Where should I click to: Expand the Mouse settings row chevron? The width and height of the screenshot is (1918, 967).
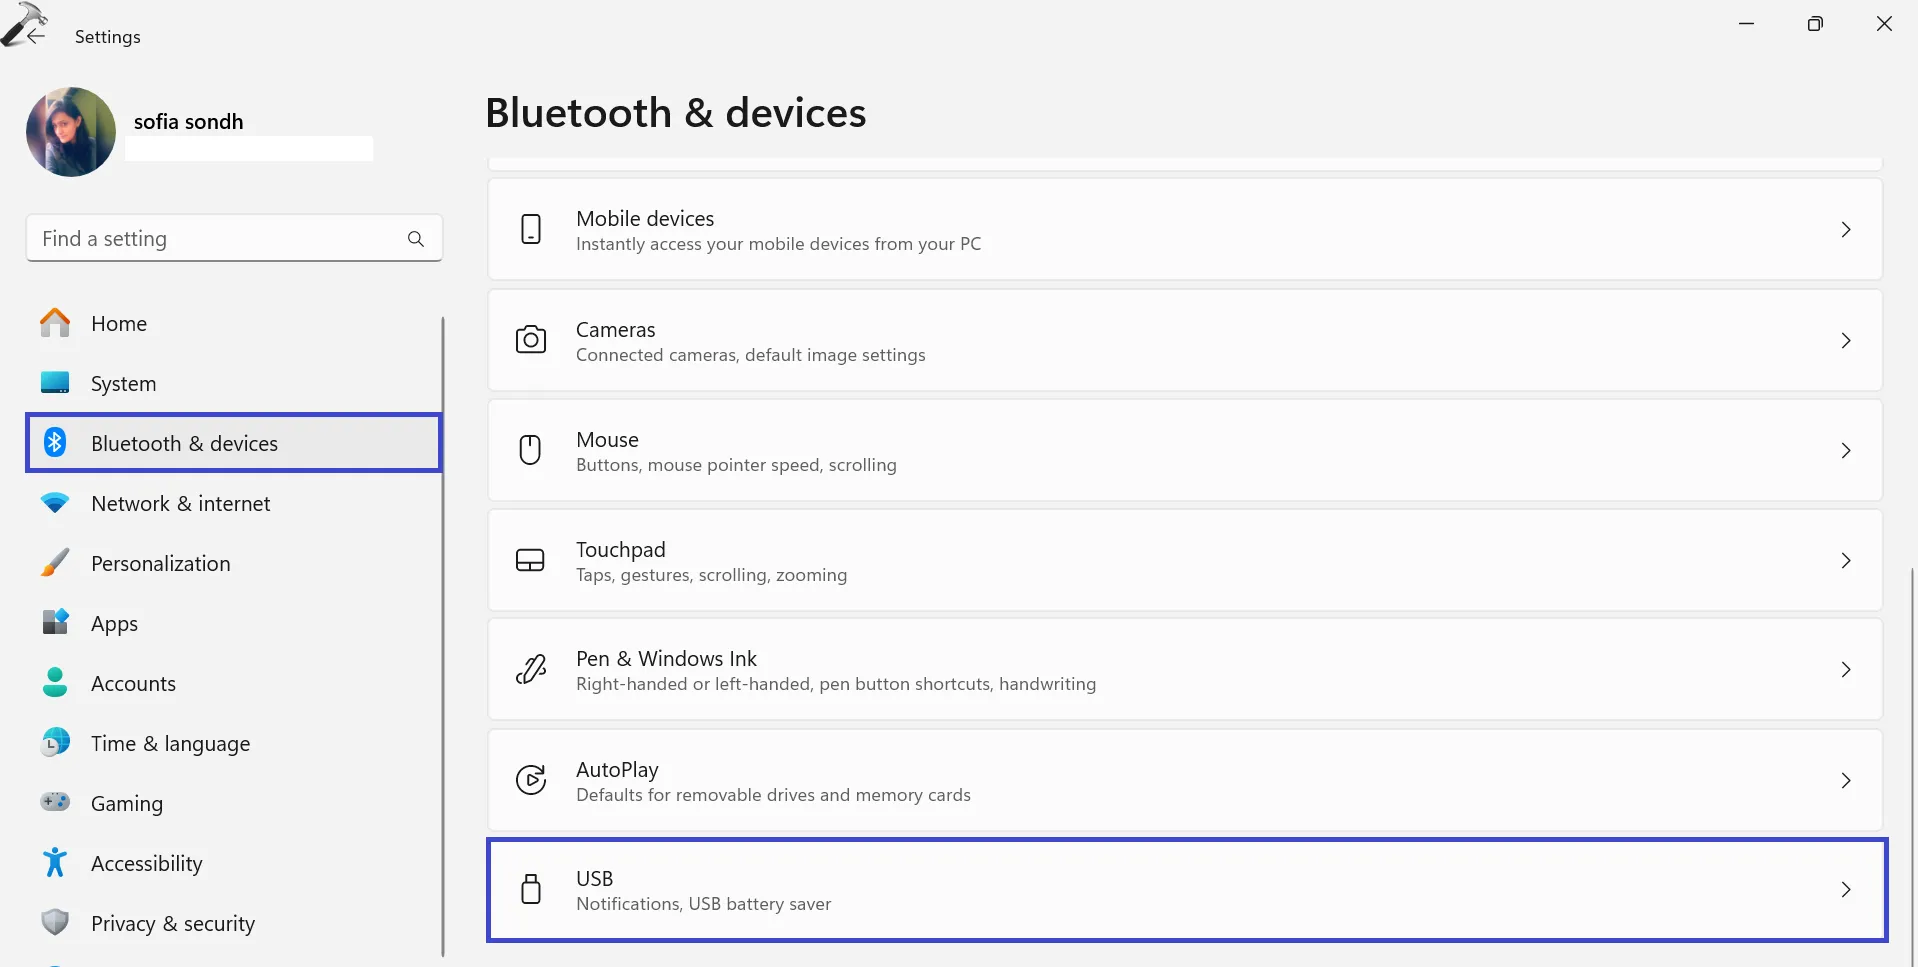(1845, 450)
